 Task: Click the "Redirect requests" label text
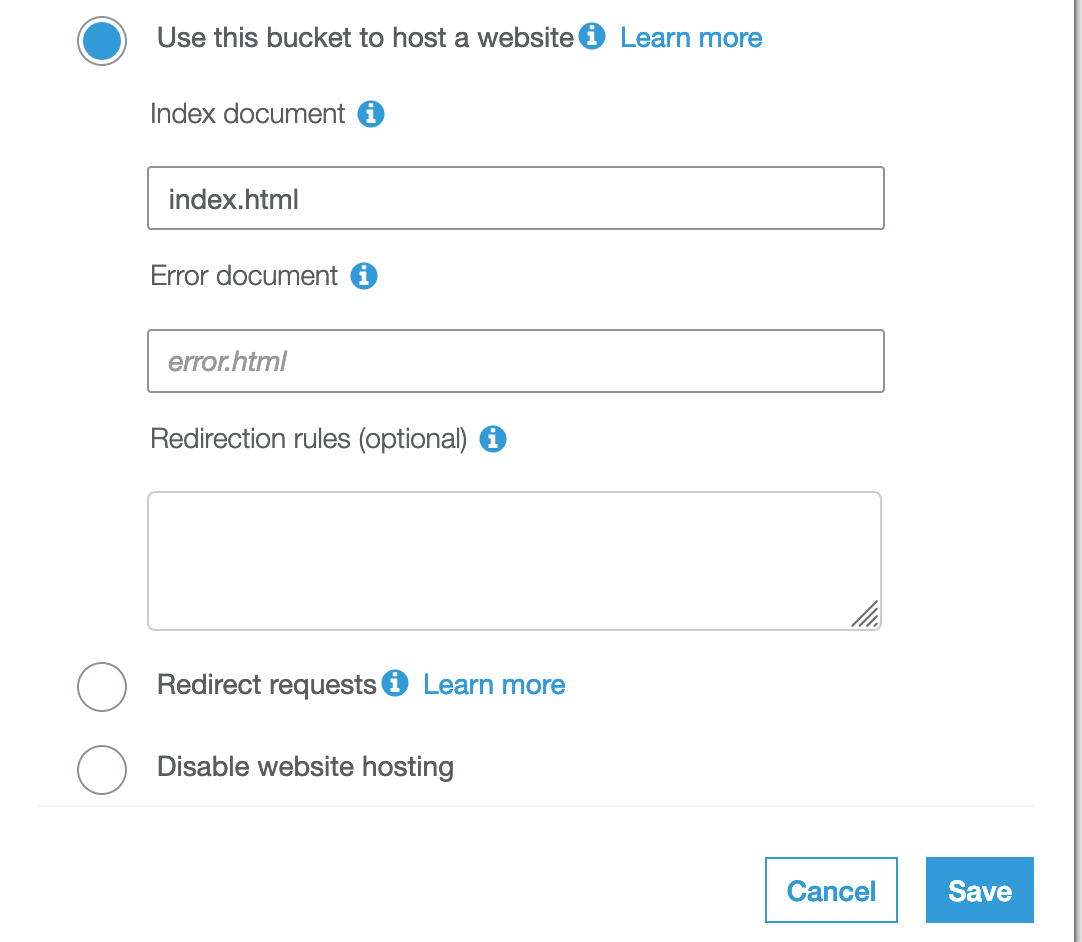tap(266, 685)
